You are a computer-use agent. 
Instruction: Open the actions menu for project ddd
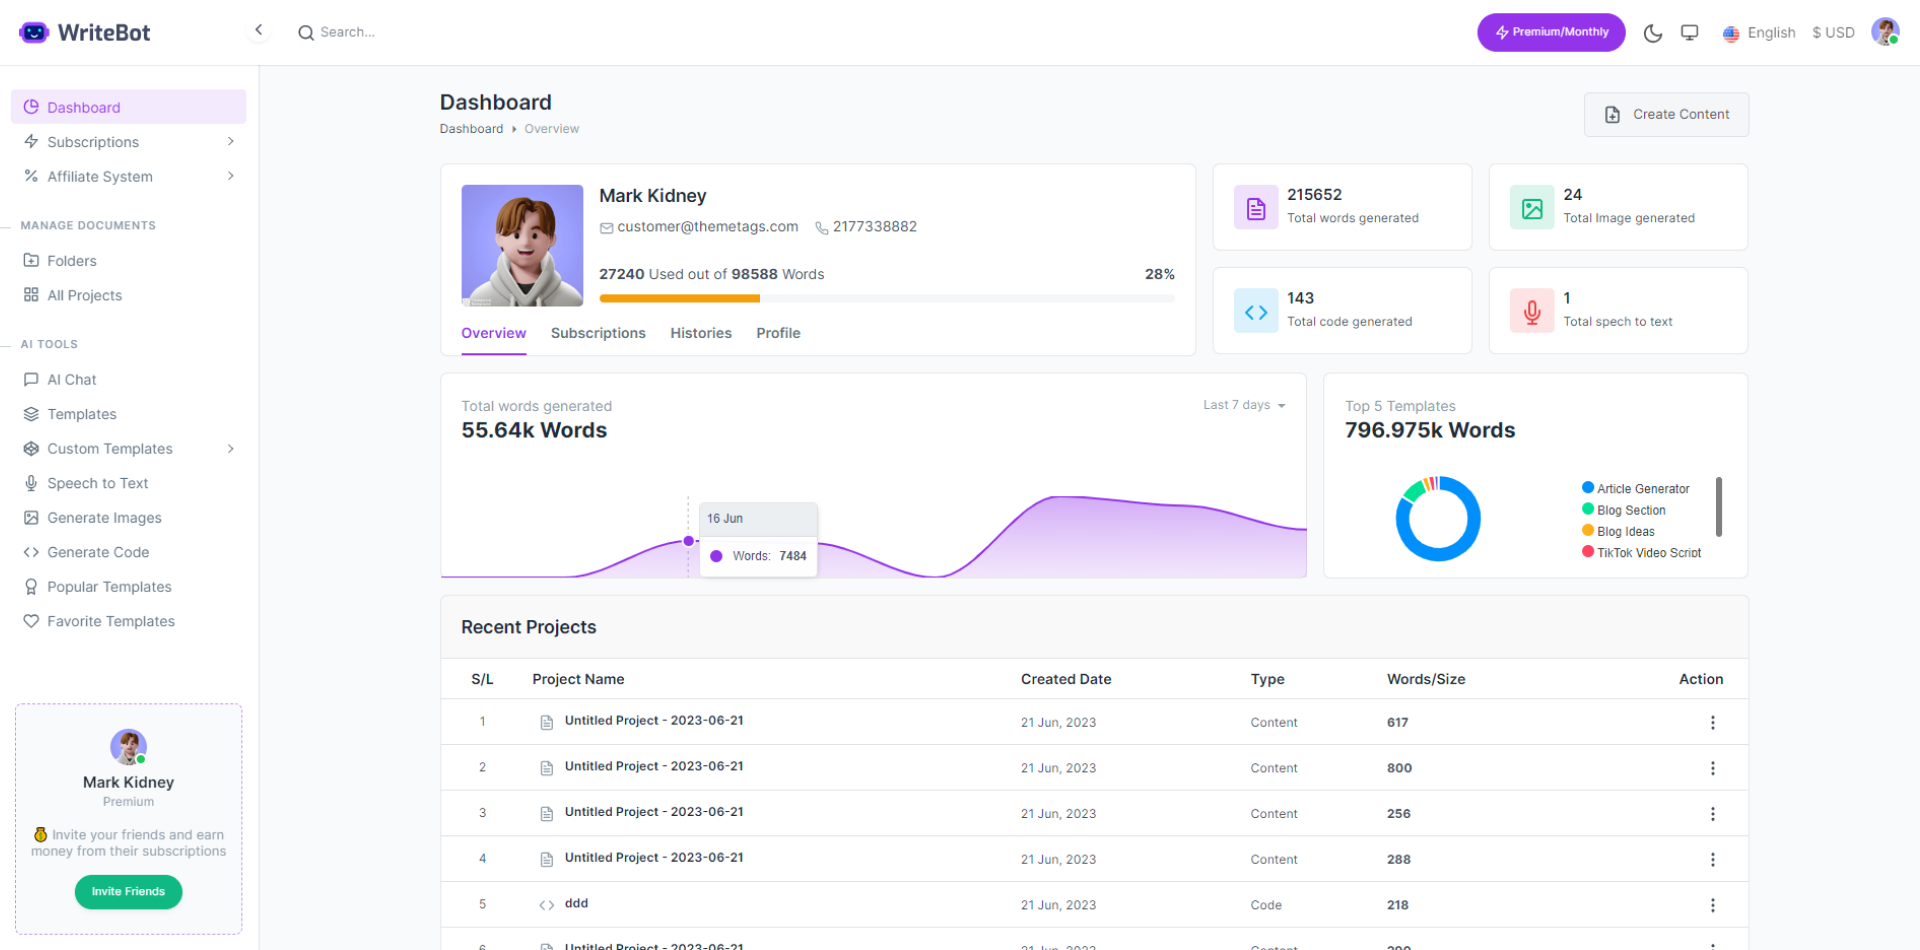pyautogui.click(x=1713, y=904)
